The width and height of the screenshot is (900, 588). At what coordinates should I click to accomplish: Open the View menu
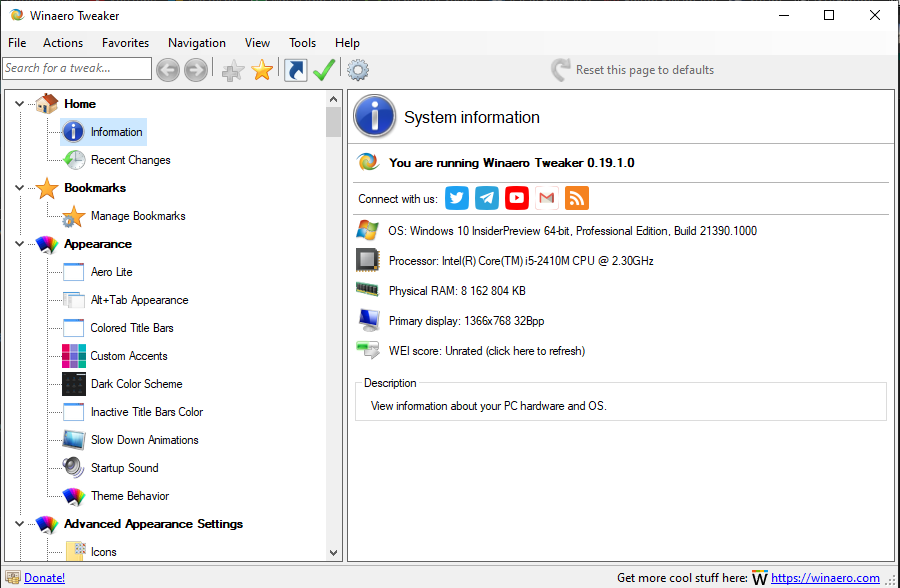click(257, 42)
